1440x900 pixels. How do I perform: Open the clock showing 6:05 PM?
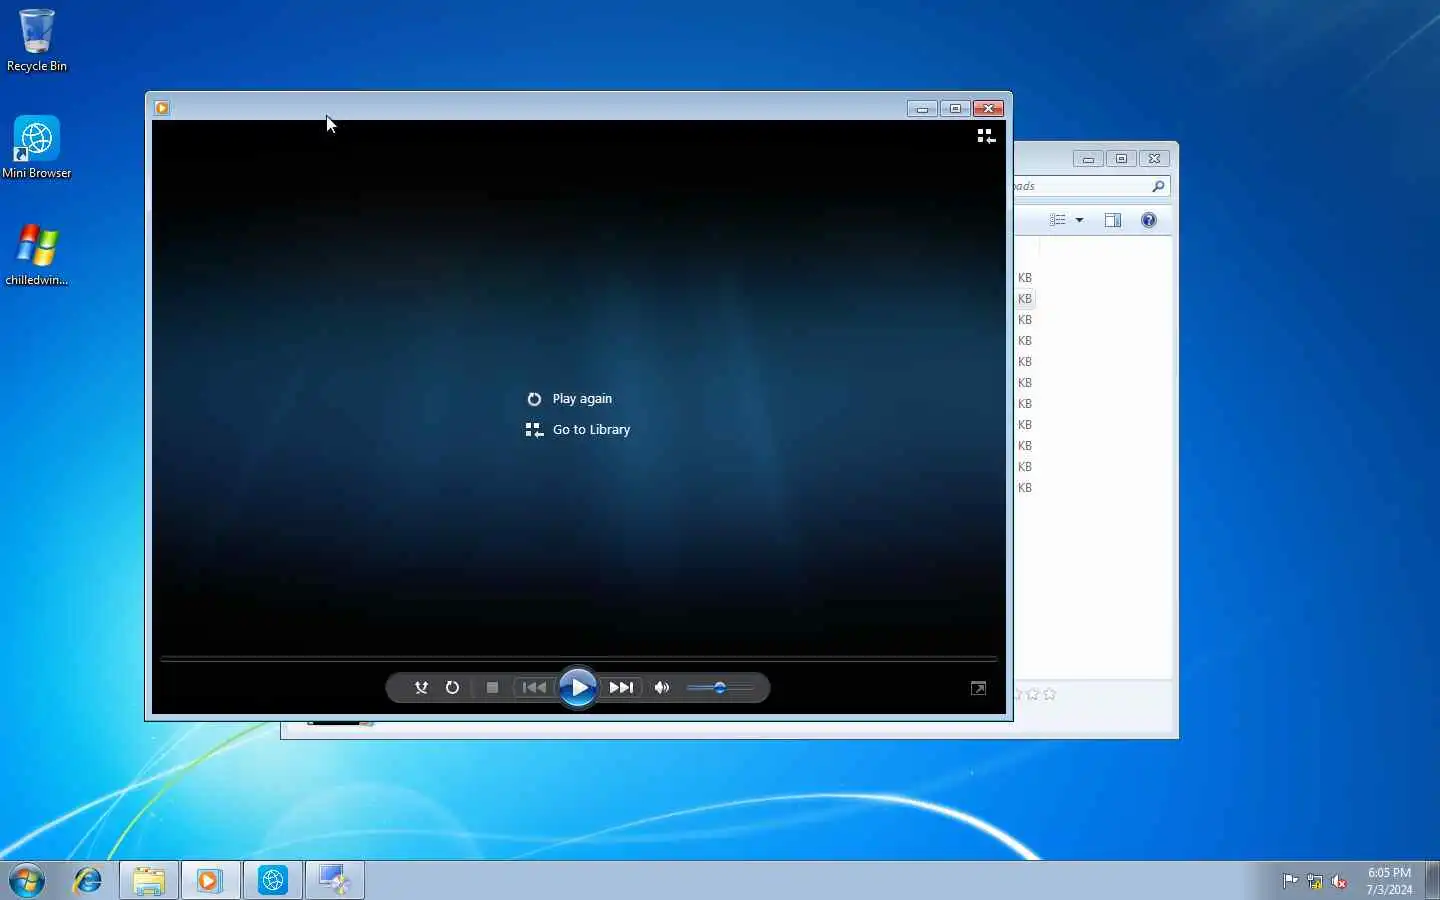[x=1389, y=881]
